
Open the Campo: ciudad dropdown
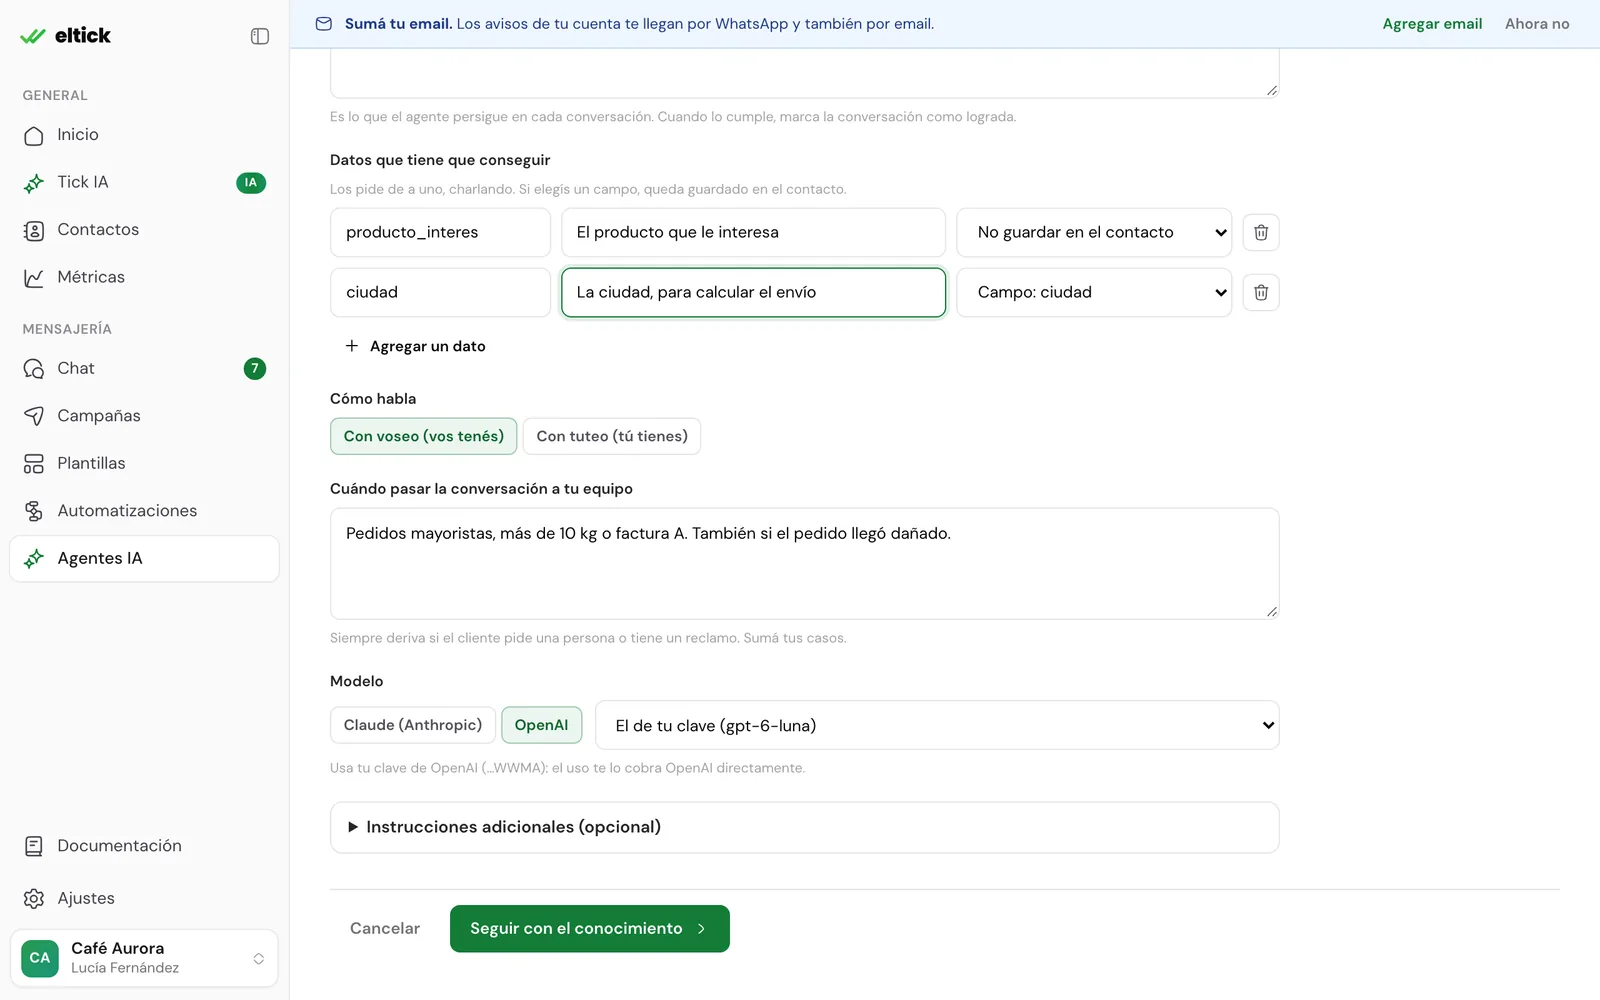point(1094,292)
